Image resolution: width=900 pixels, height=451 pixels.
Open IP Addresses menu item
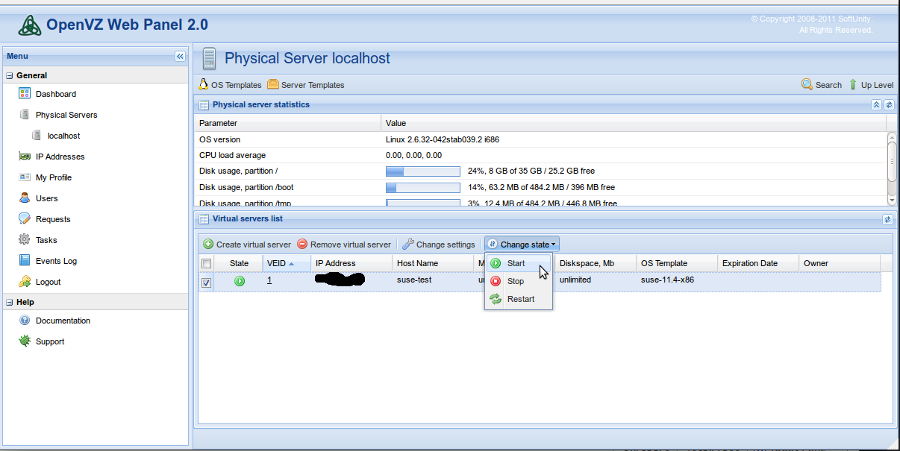[60, 157]
